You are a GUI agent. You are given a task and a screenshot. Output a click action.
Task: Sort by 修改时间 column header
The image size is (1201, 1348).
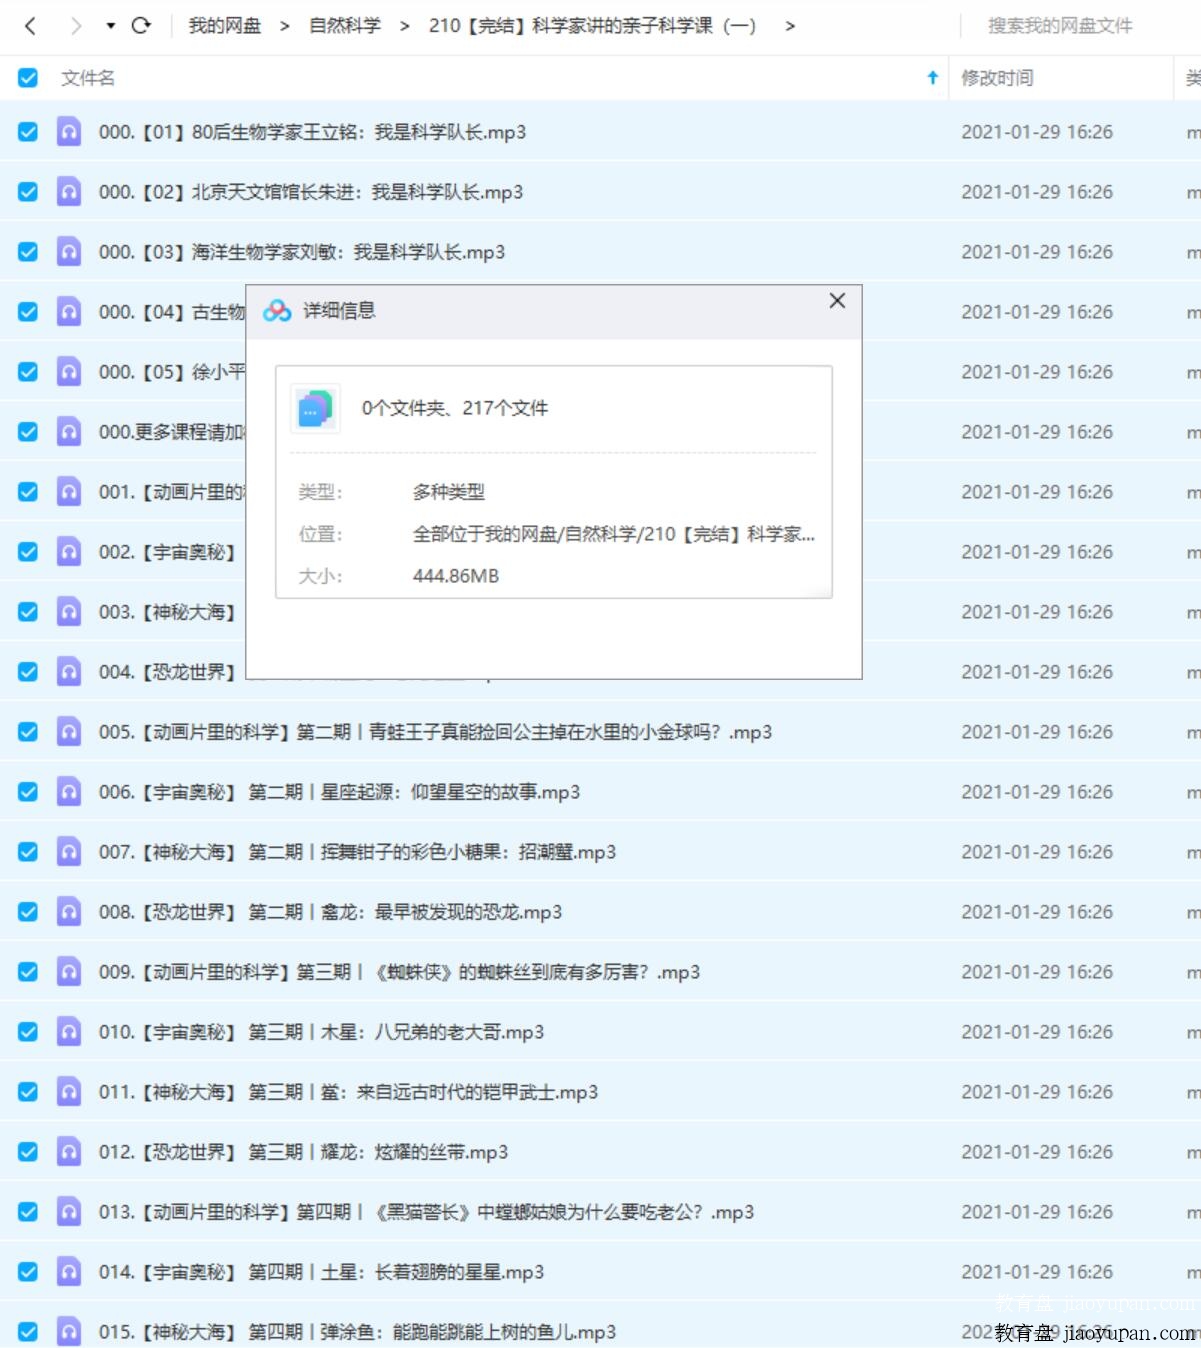coord(997,78)
